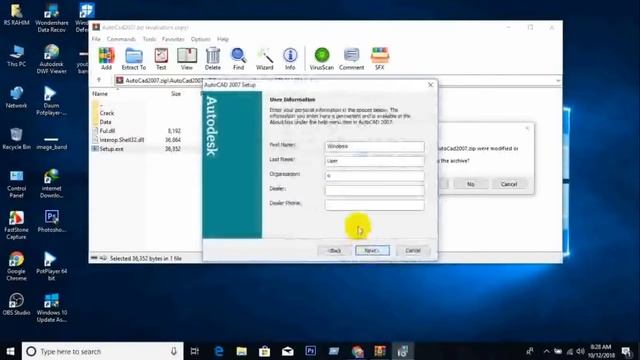Screen dimensions: 640x360
Task: Open the taskbar clock and date
Action: tap(601, 351)
